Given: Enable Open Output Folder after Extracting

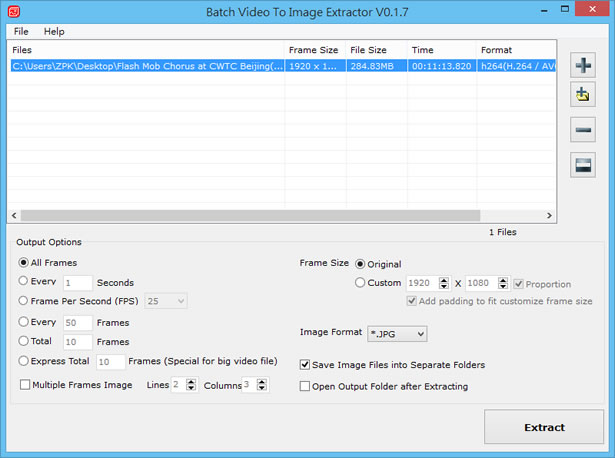Looking at the screenshot, I should point(305,386).
